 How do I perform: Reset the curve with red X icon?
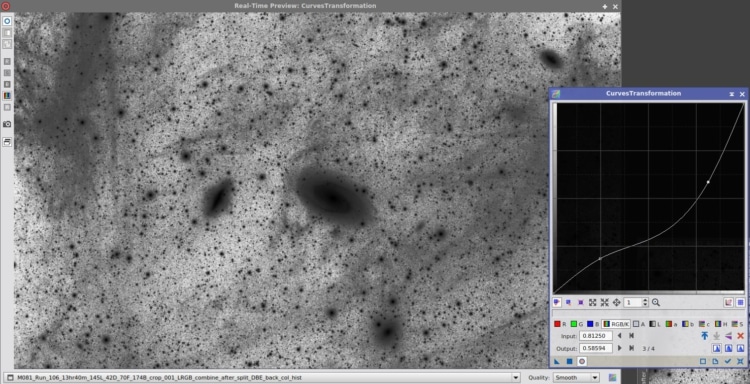click(x=740, y=336)
